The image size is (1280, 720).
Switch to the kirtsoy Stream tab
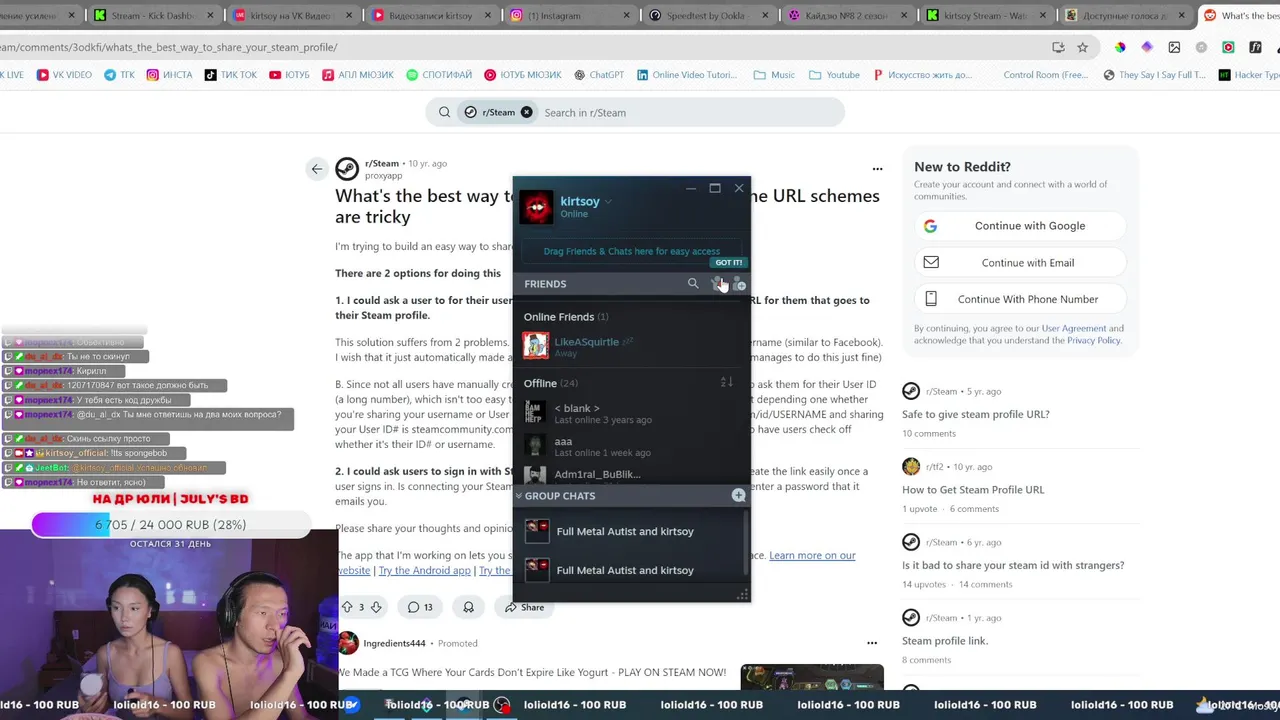pos(985,15)
